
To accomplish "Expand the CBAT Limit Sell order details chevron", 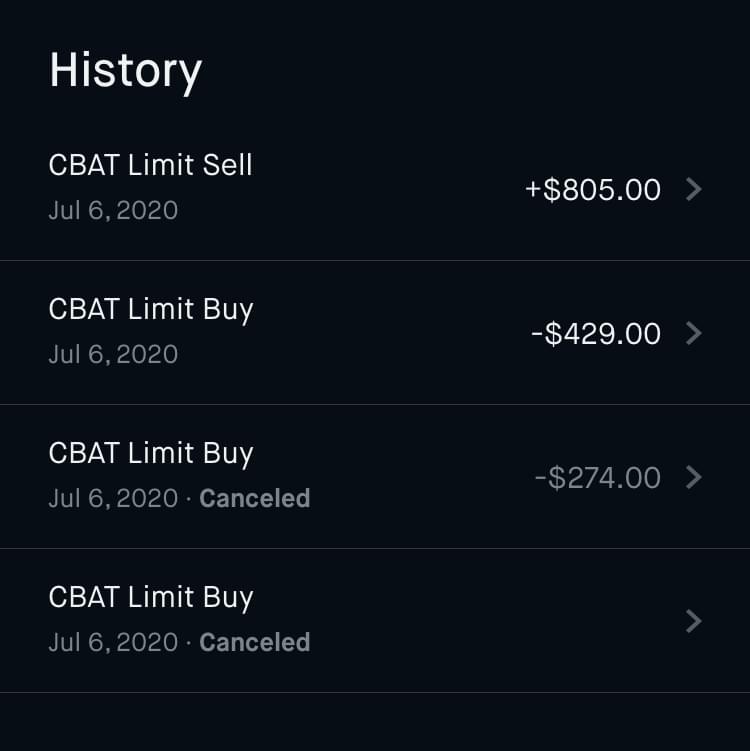I will [694, 189].
